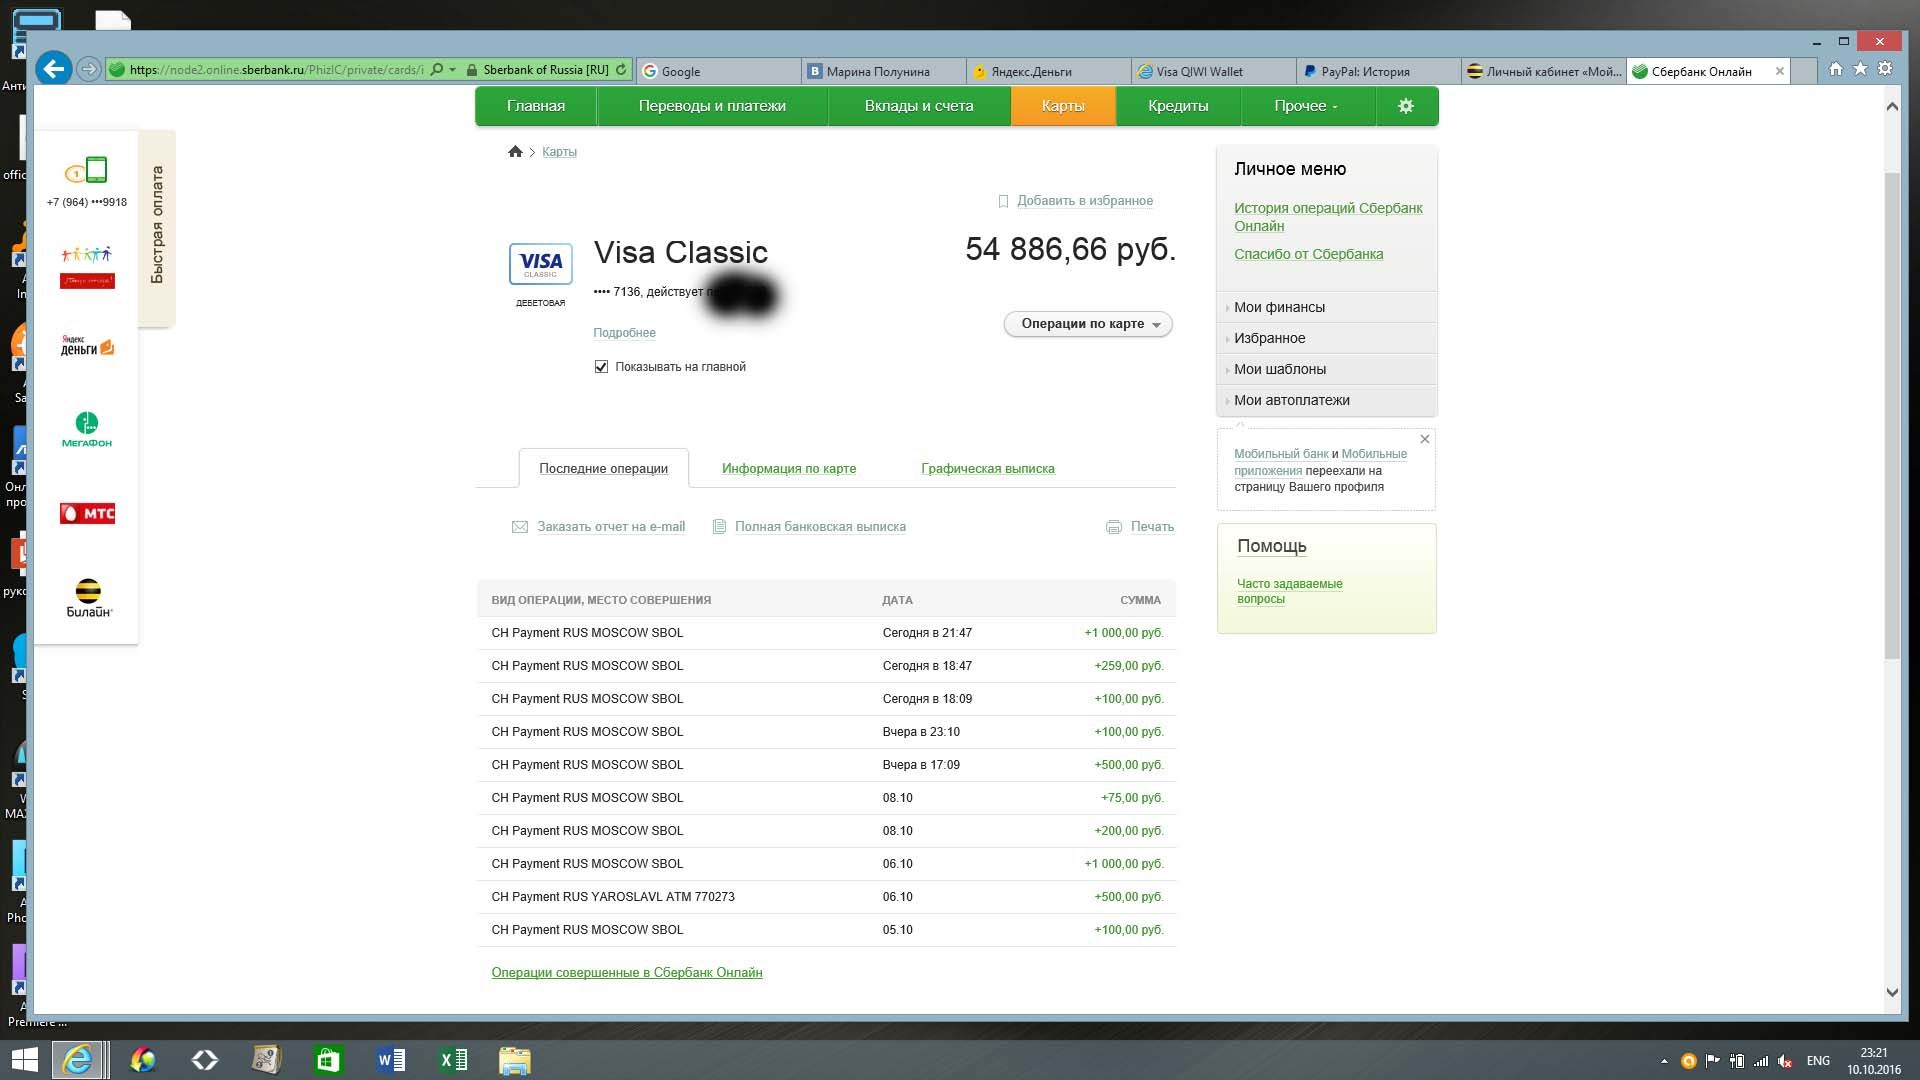Click document icon for full bank statement

(718, 527)
